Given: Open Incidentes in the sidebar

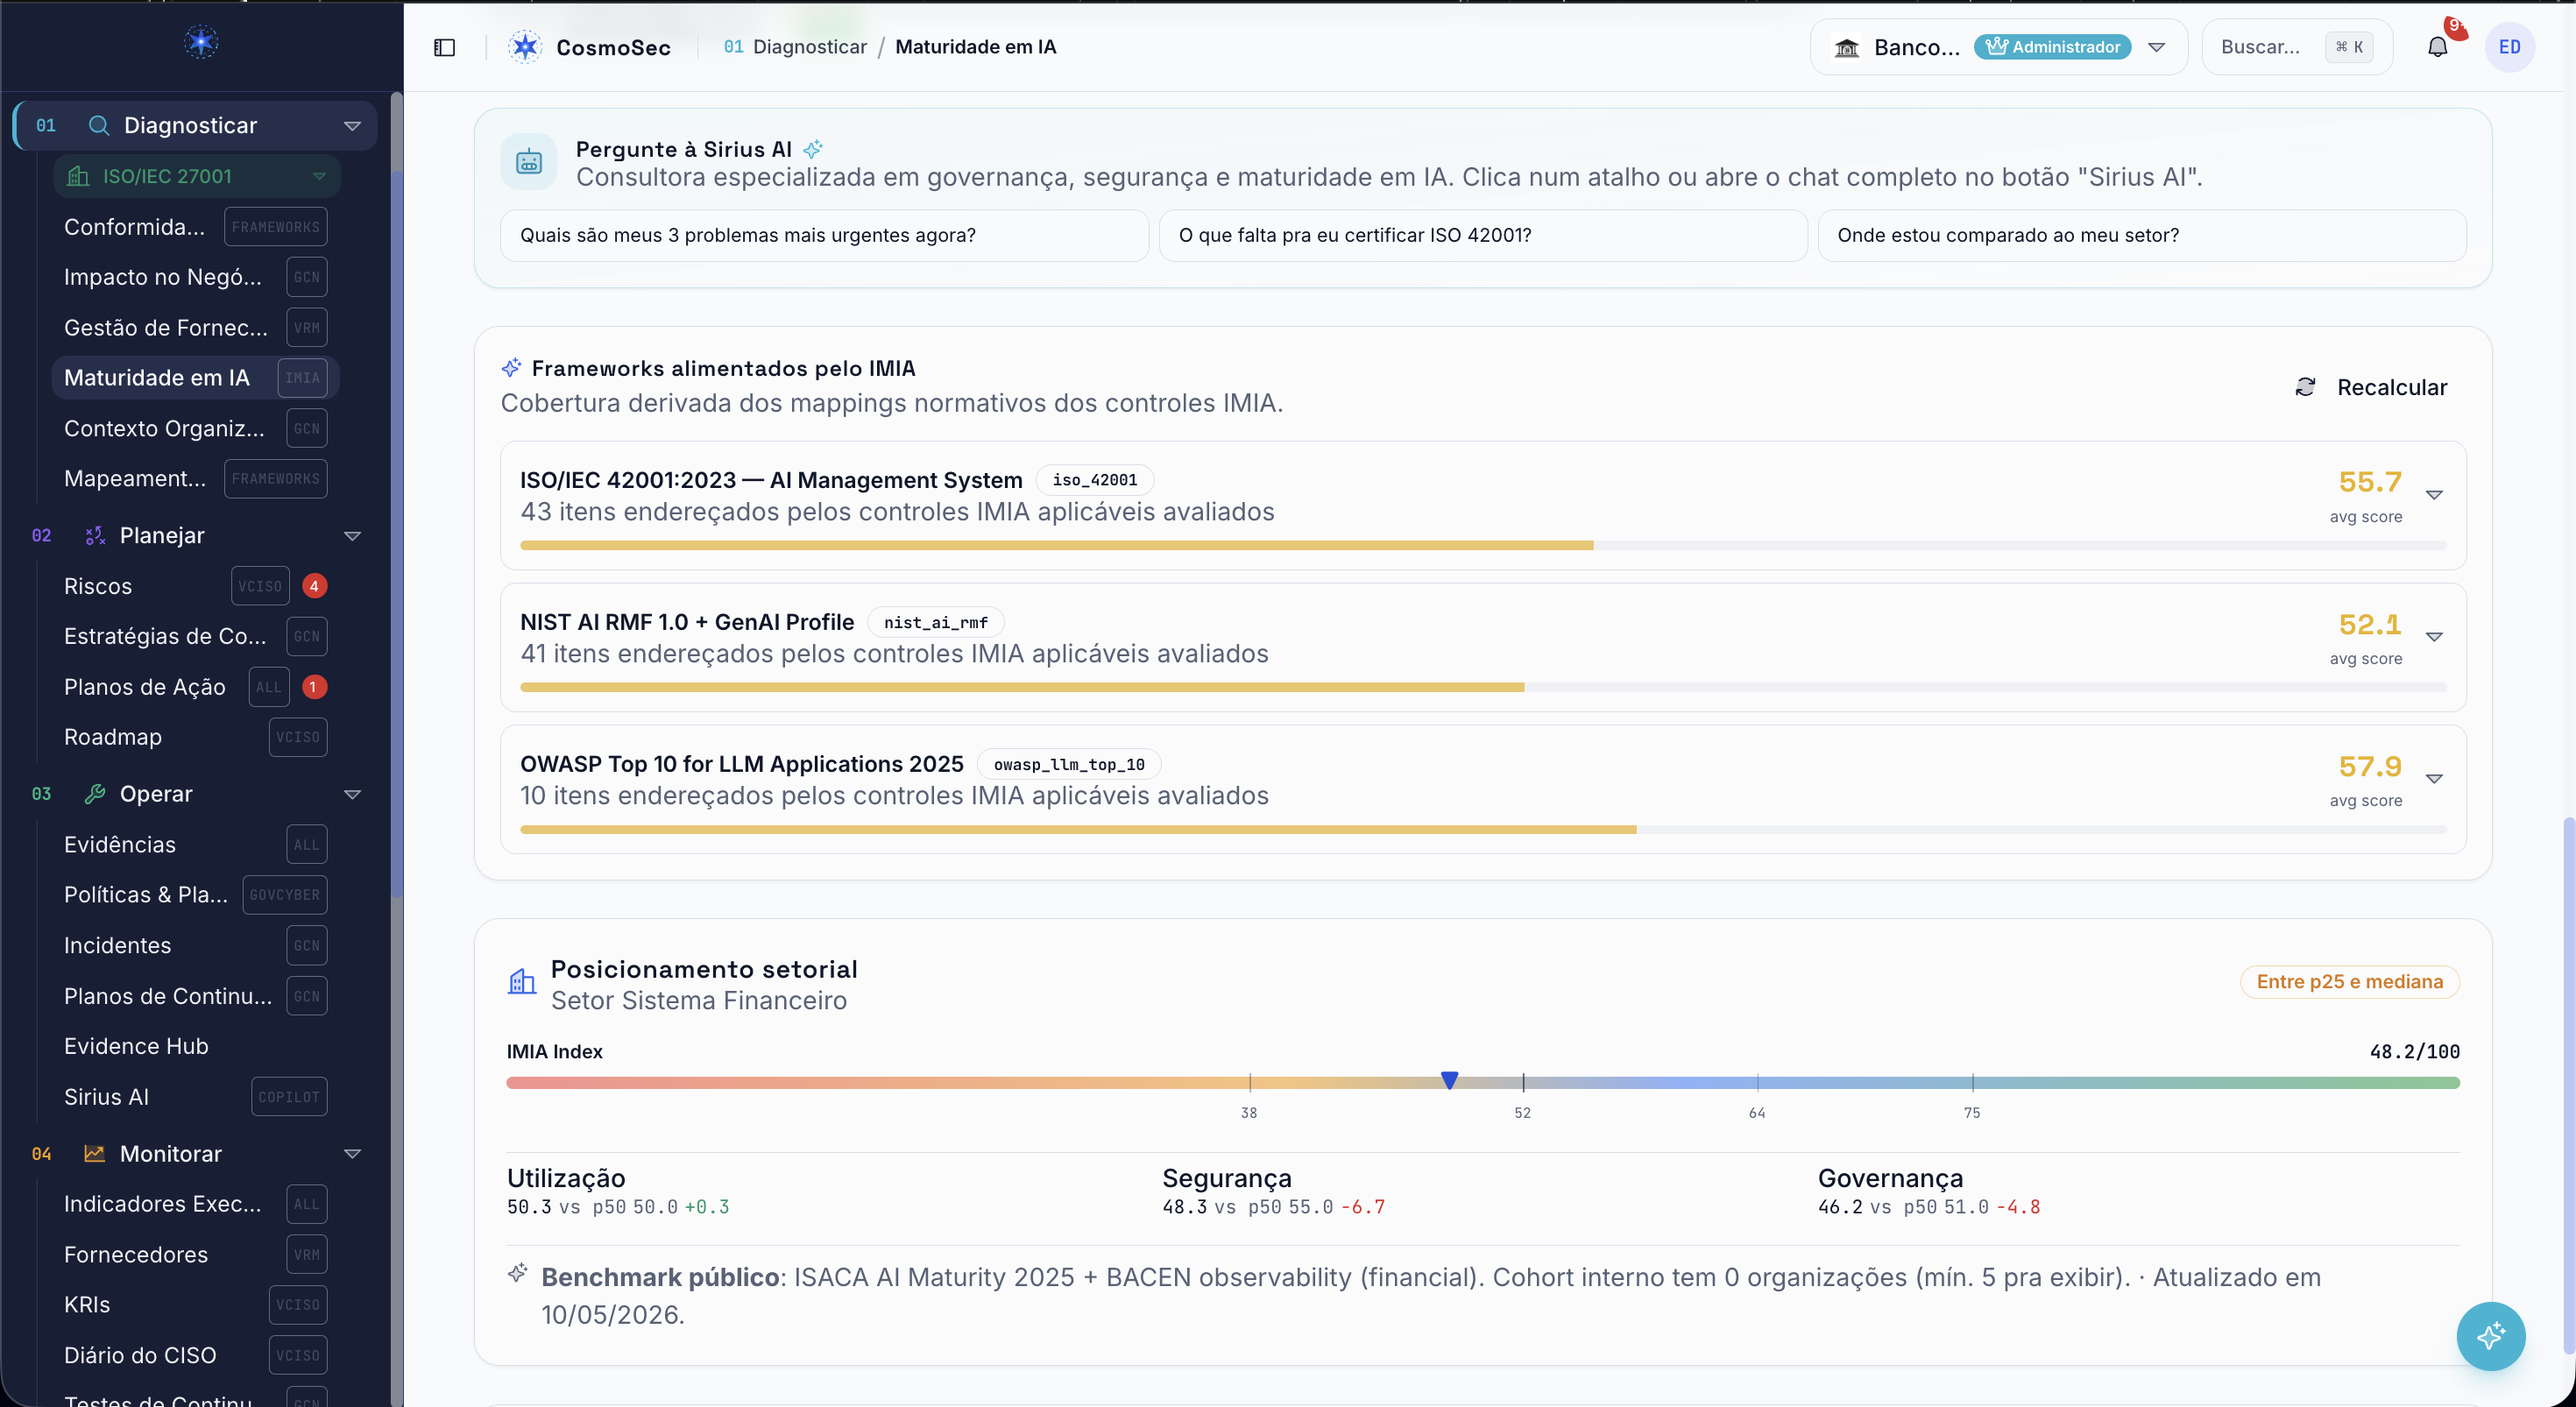Looking at the screenshot, I should [x=195, y=945].
